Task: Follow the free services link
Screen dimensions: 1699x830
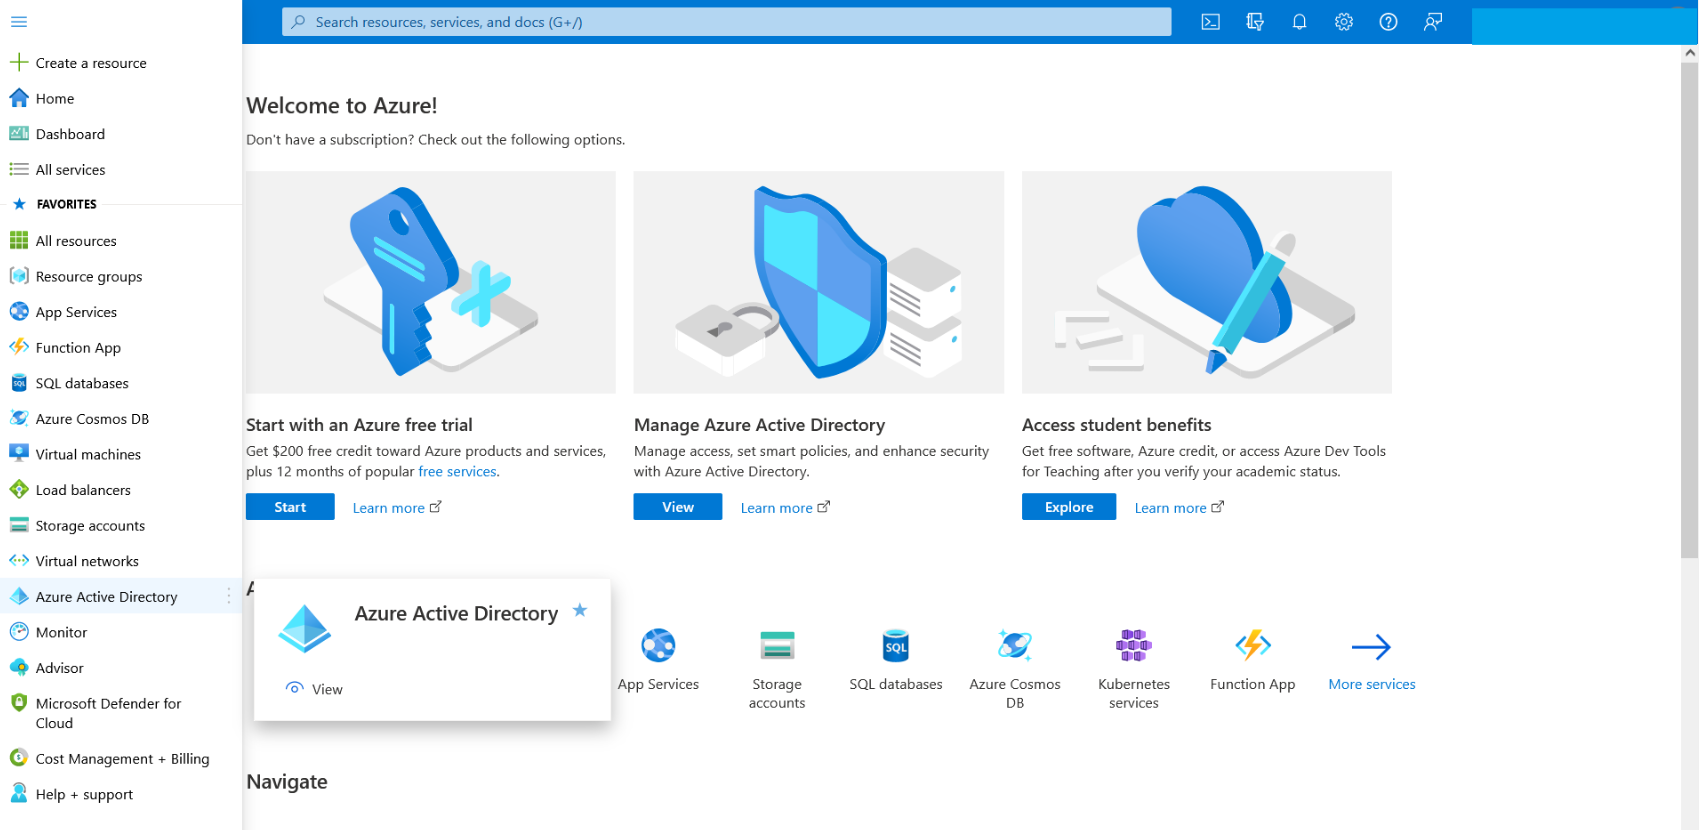Action: click(457, 472)
